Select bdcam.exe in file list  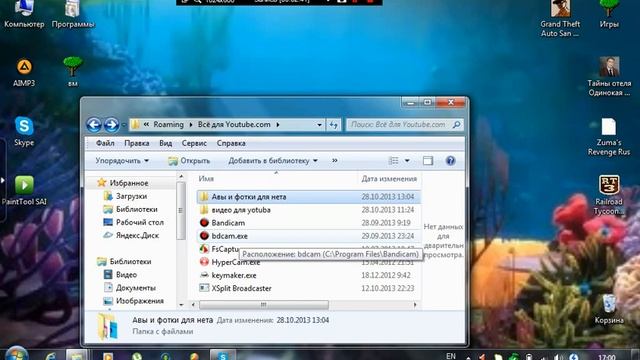(309, 236)
